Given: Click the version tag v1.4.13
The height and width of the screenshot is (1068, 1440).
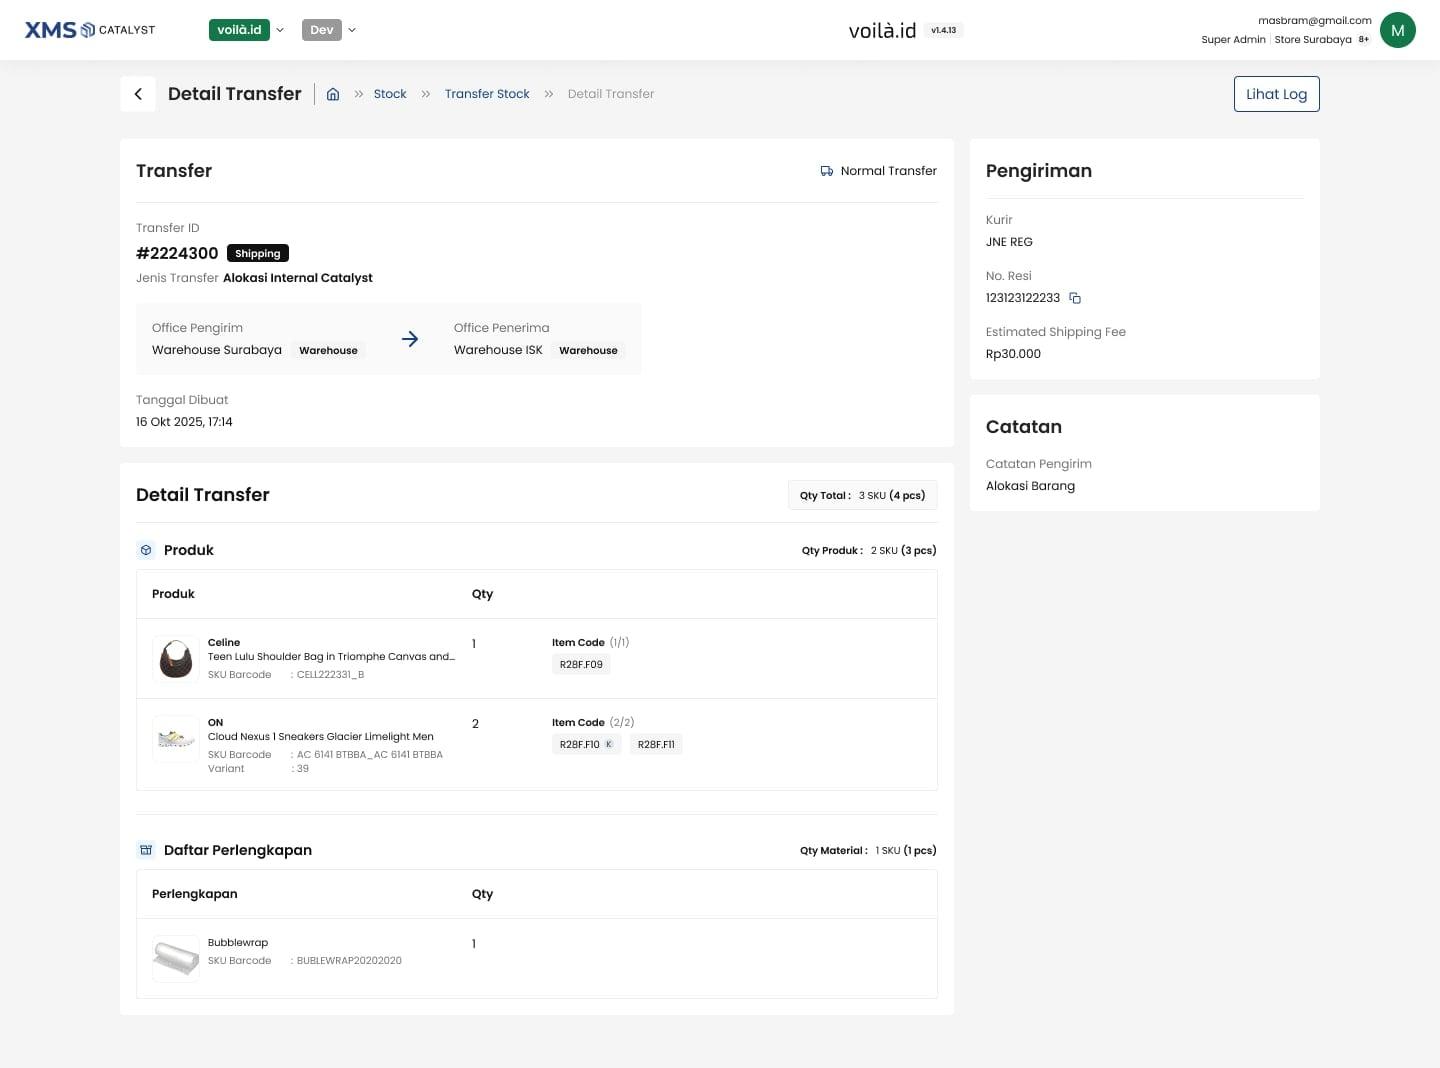Looking at the screenshot, I should 944,30.
